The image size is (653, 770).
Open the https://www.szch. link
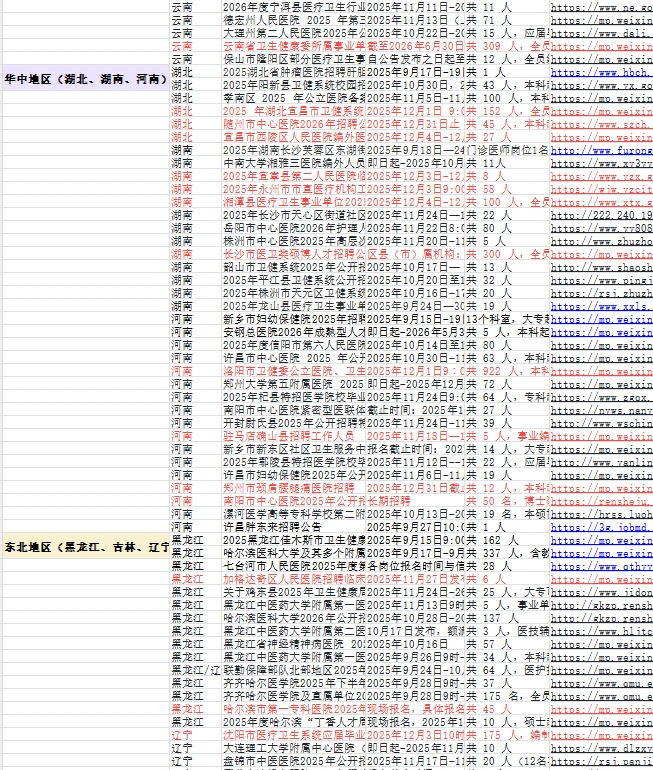[601, 124]
